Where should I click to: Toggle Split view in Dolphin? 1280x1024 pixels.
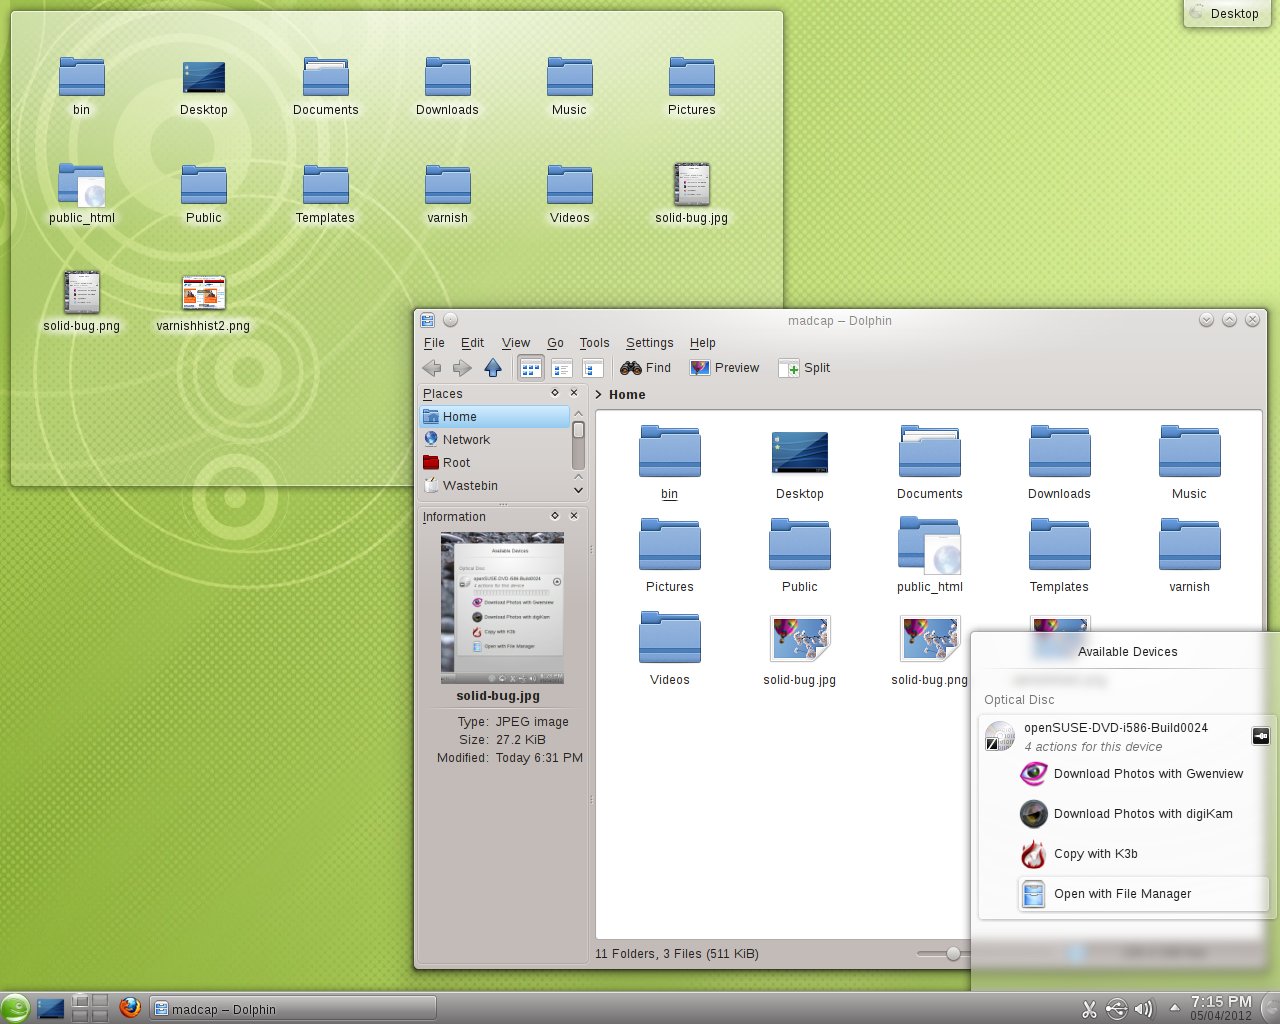804,368
